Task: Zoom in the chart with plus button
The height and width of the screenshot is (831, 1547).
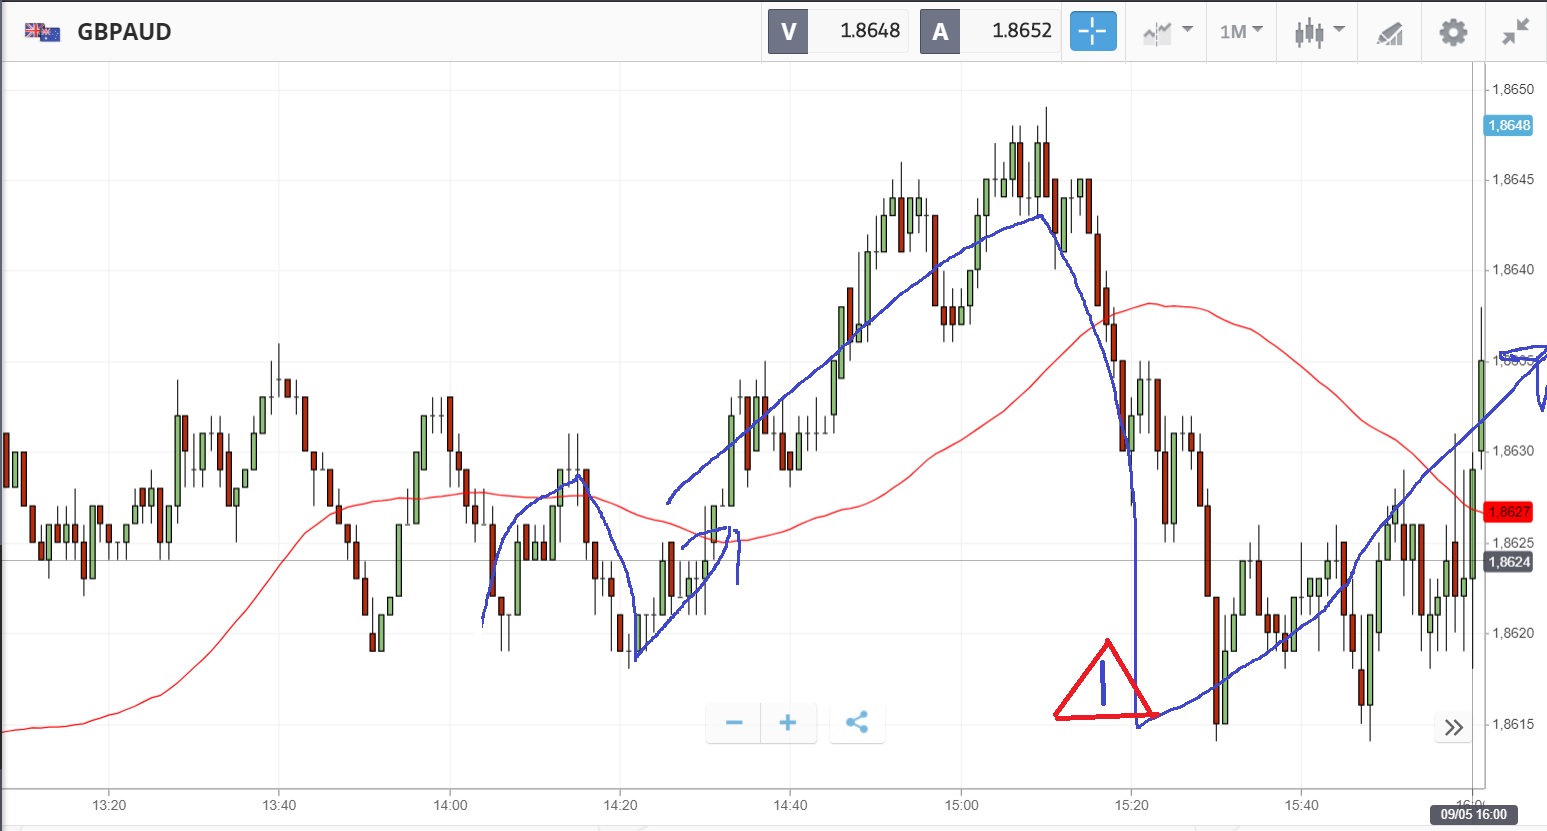Action: [788, 723]
